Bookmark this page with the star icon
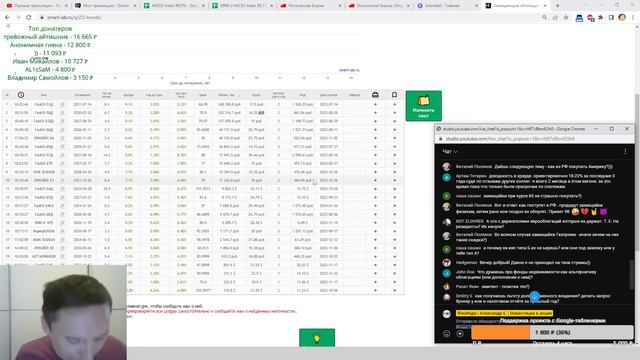 point(566,18)
